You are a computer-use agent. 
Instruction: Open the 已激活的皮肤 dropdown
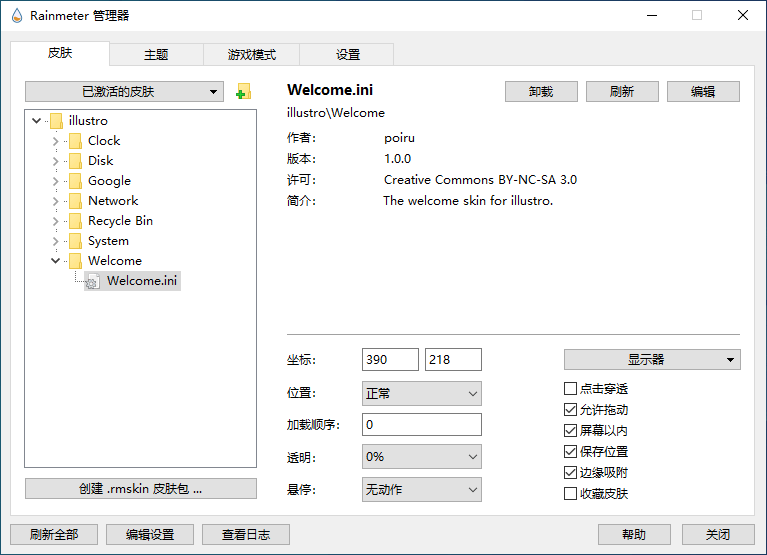(124, 92)
